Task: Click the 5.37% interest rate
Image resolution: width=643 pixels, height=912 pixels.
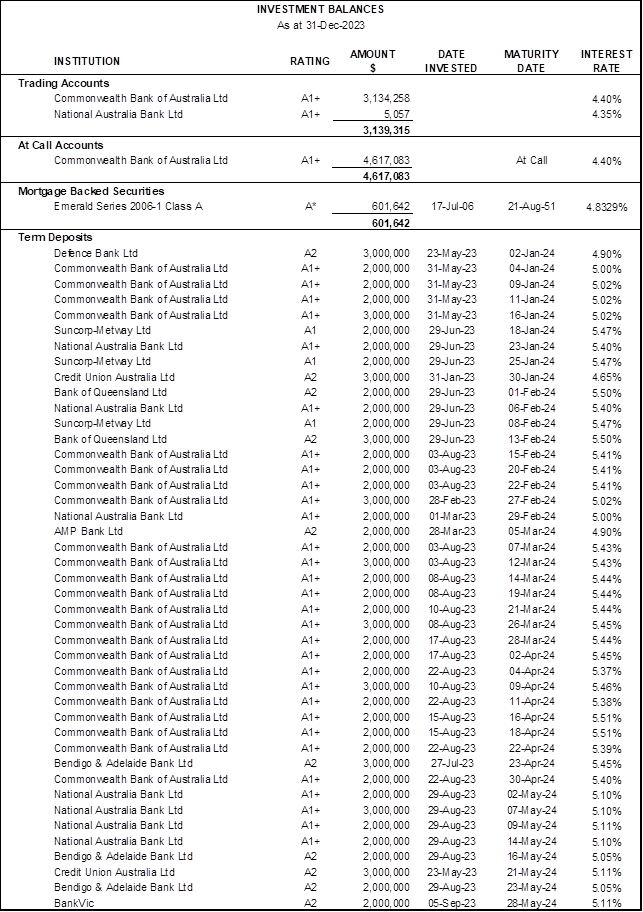Action: pos(606,671)
